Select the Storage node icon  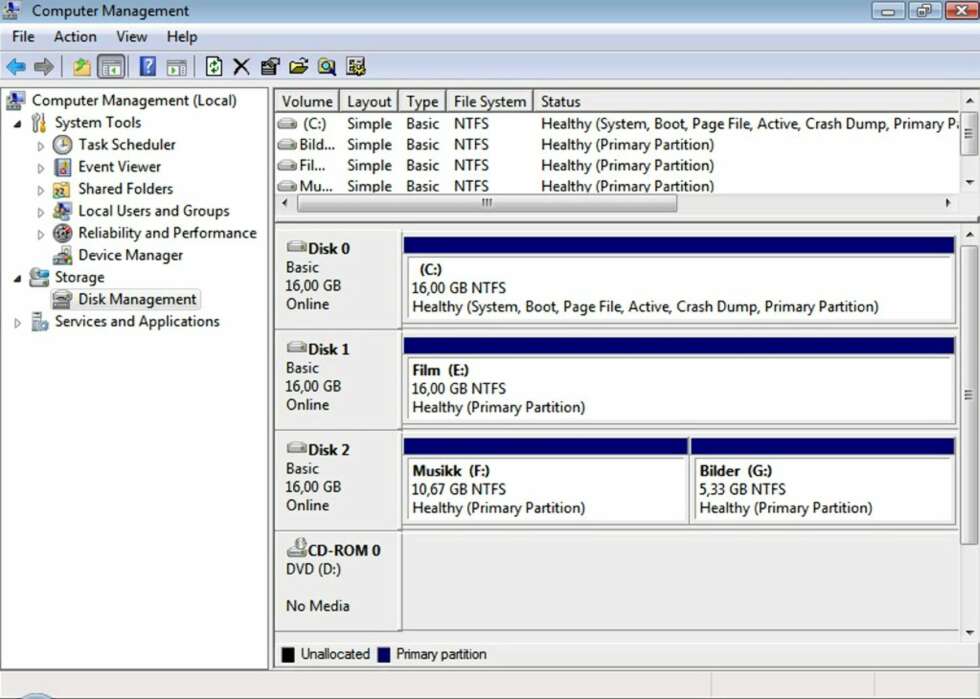39,277
